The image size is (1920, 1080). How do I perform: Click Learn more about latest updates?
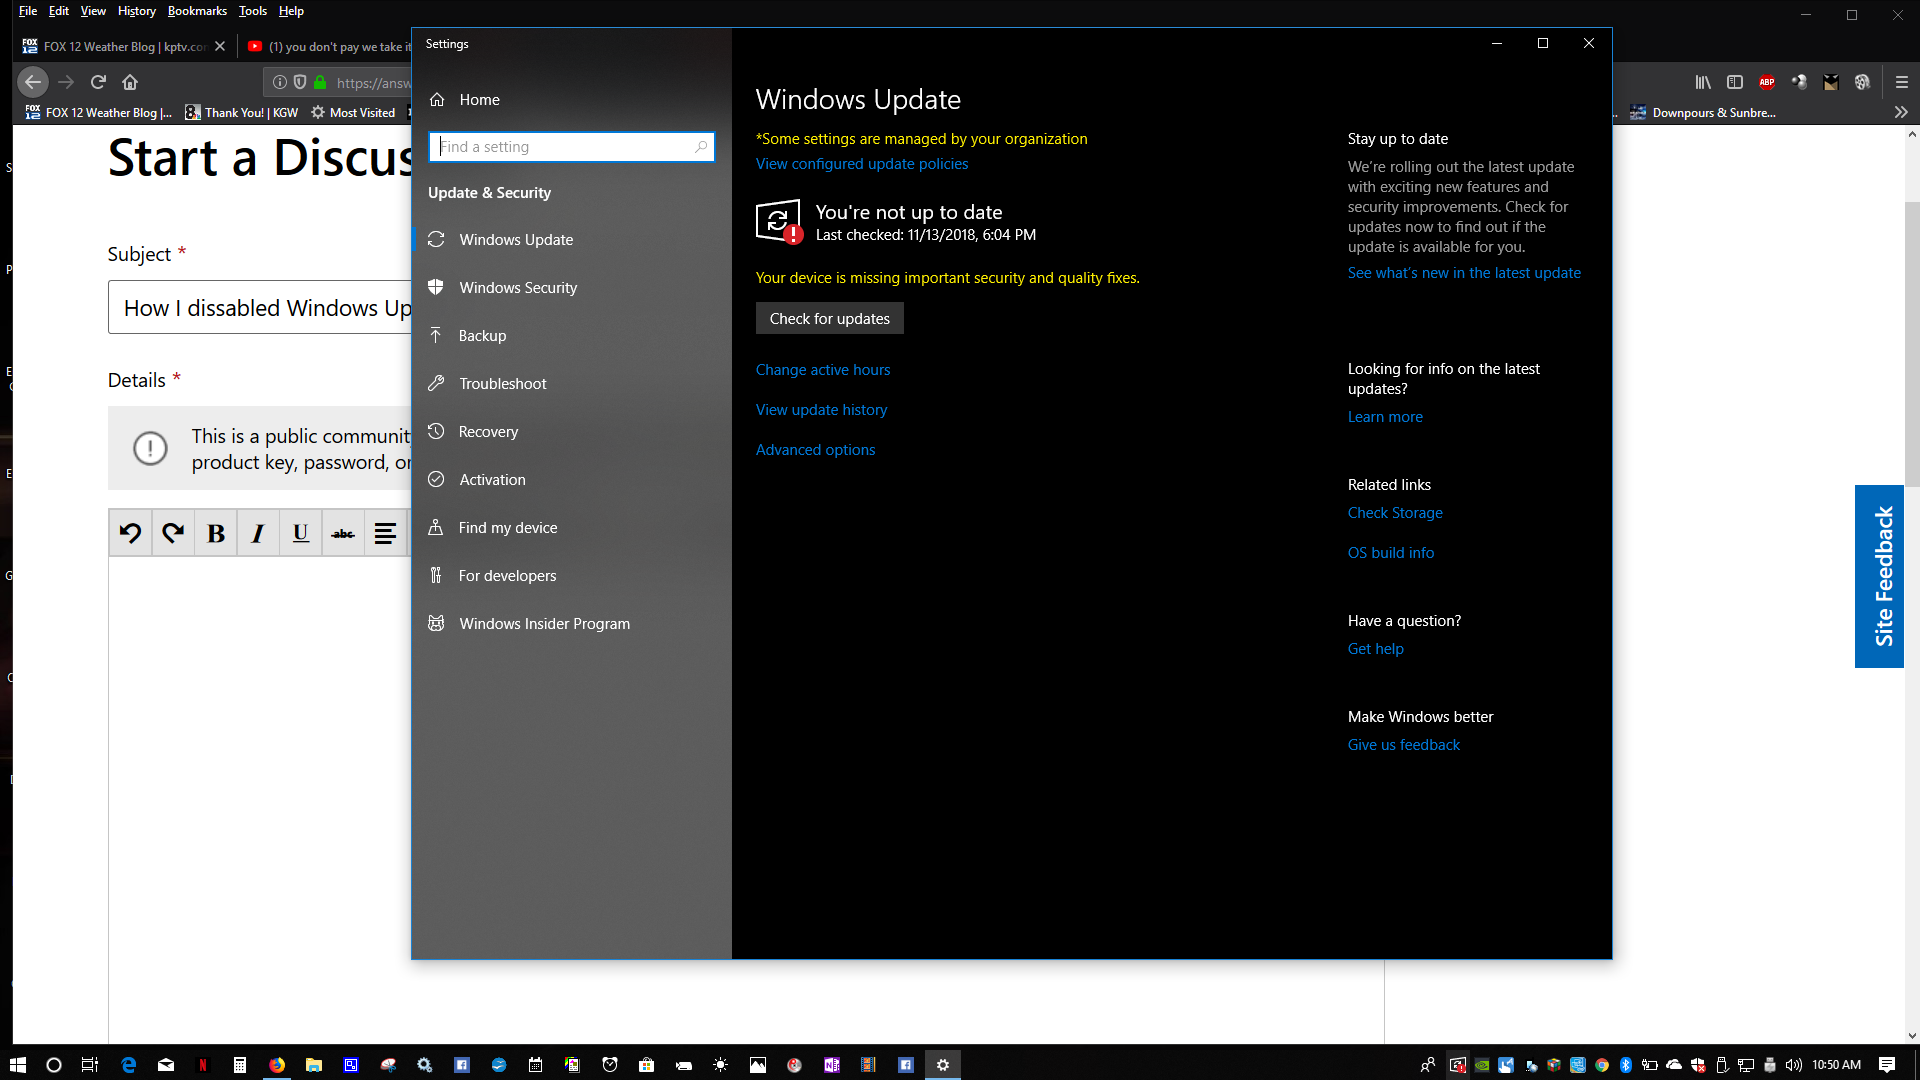1385,417
